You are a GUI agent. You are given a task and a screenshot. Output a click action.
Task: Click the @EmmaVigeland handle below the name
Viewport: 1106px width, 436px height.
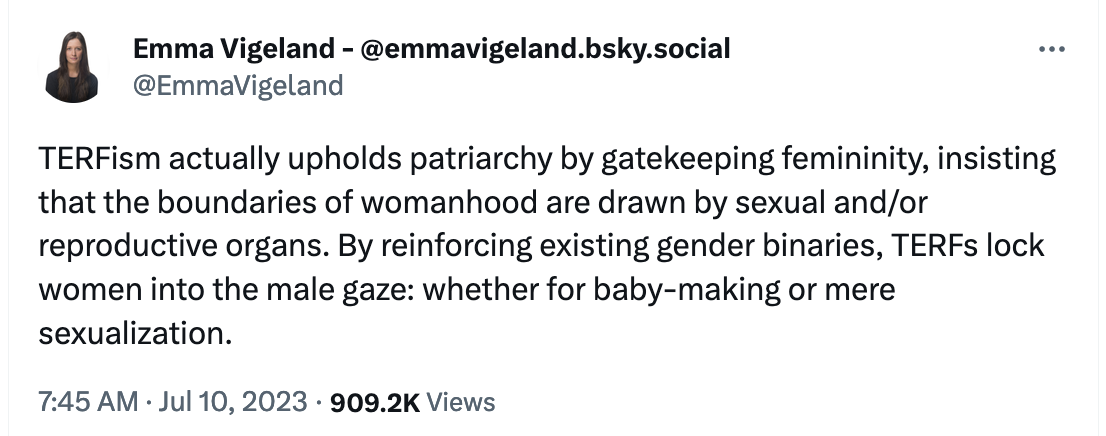click(238, 85)
